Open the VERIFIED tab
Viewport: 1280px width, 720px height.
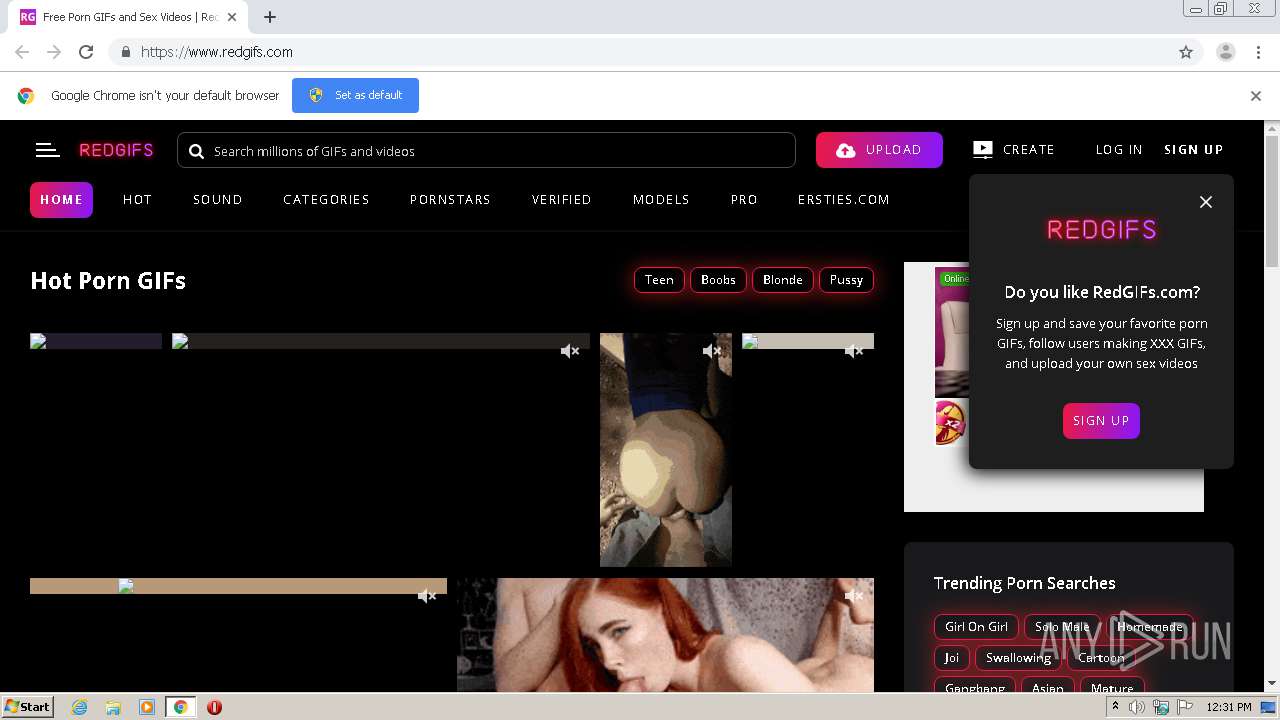pyautogui.click(x=562, y=200)
